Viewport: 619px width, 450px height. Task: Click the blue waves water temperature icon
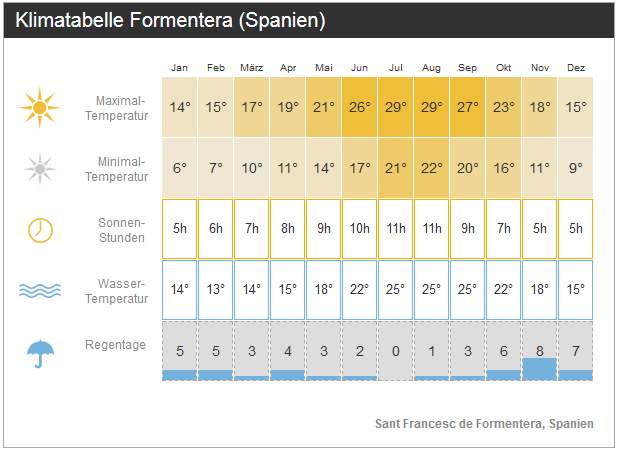pyautogui.click(x=40, y=291)
